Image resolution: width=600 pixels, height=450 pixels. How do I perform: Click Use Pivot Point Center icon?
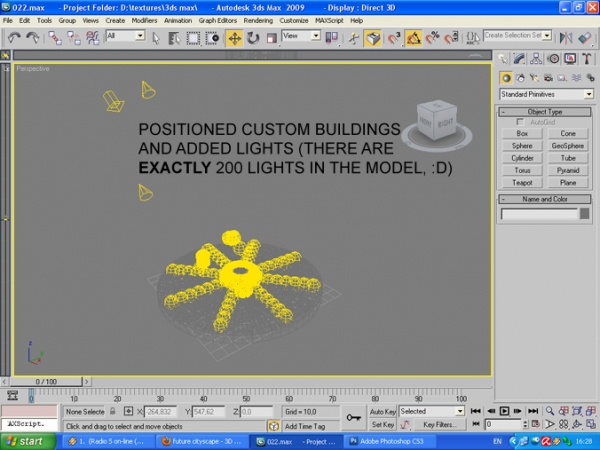[332, 38]
